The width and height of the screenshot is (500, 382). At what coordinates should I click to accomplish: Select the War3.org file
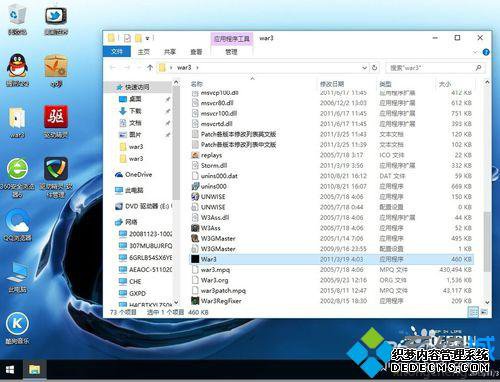point(331,280)
